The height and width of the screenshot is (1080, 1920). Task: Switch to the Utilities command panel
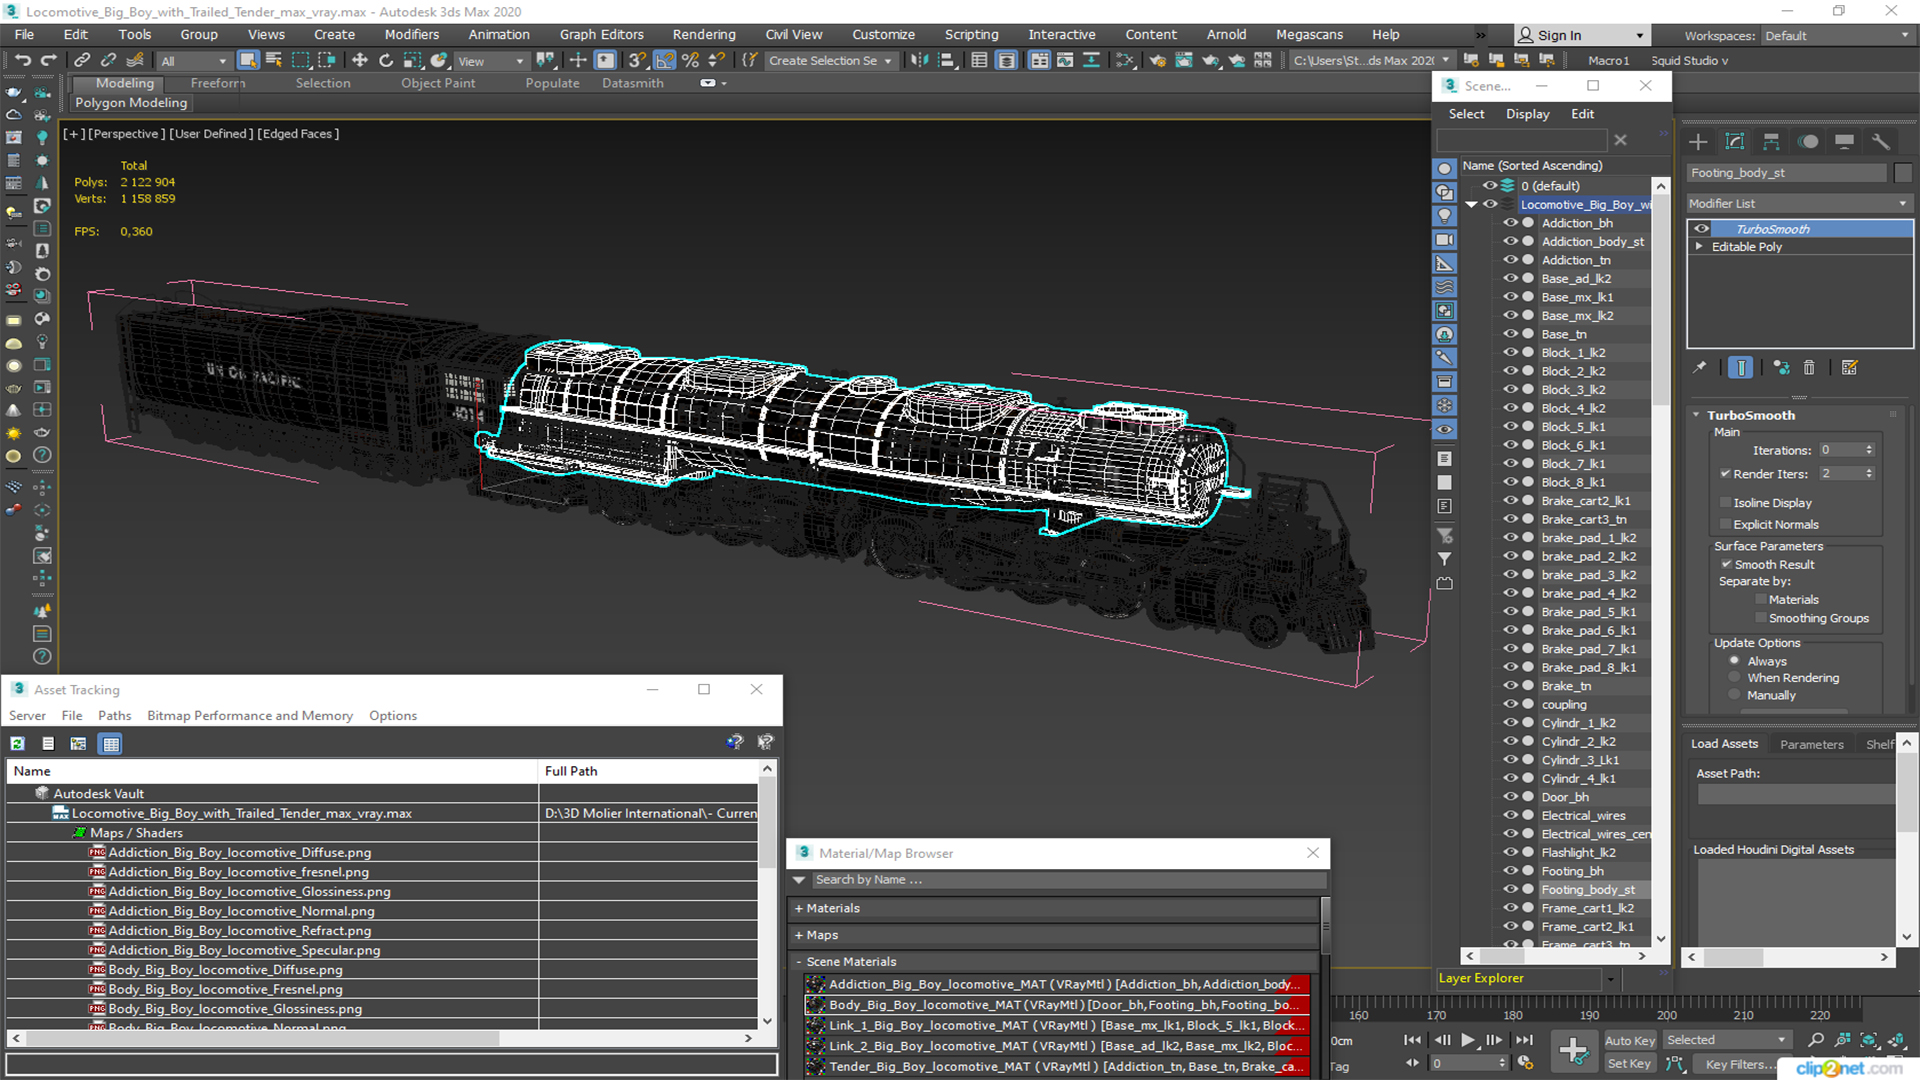1881,142
